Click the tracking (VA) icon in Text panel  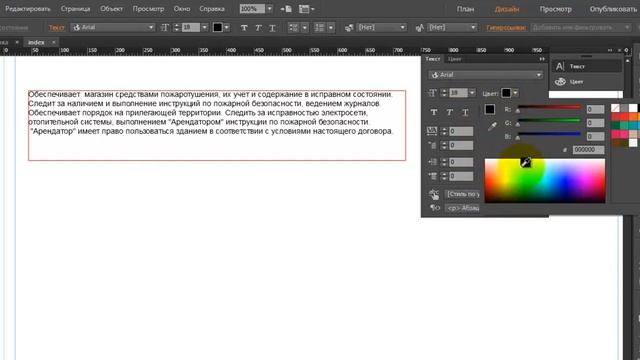432,131
